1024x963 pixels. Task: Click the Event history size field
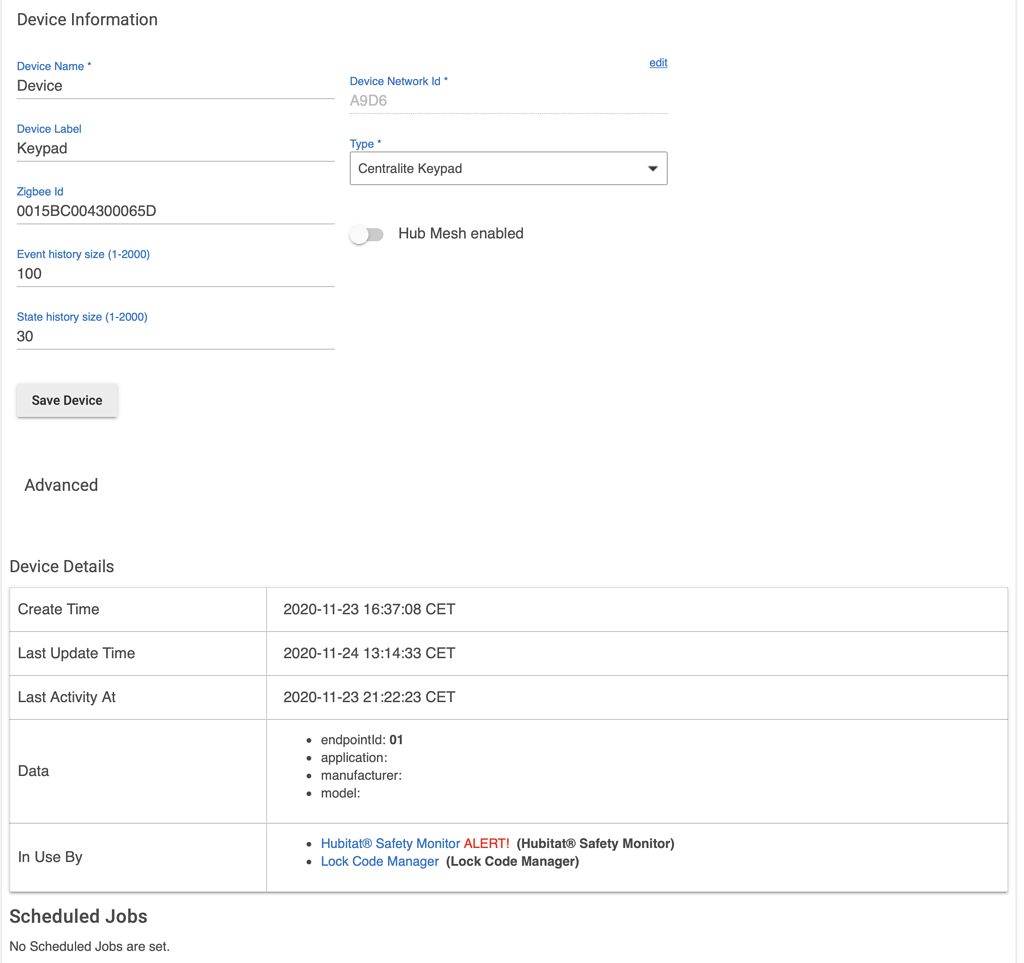click(x=175, y=273)
